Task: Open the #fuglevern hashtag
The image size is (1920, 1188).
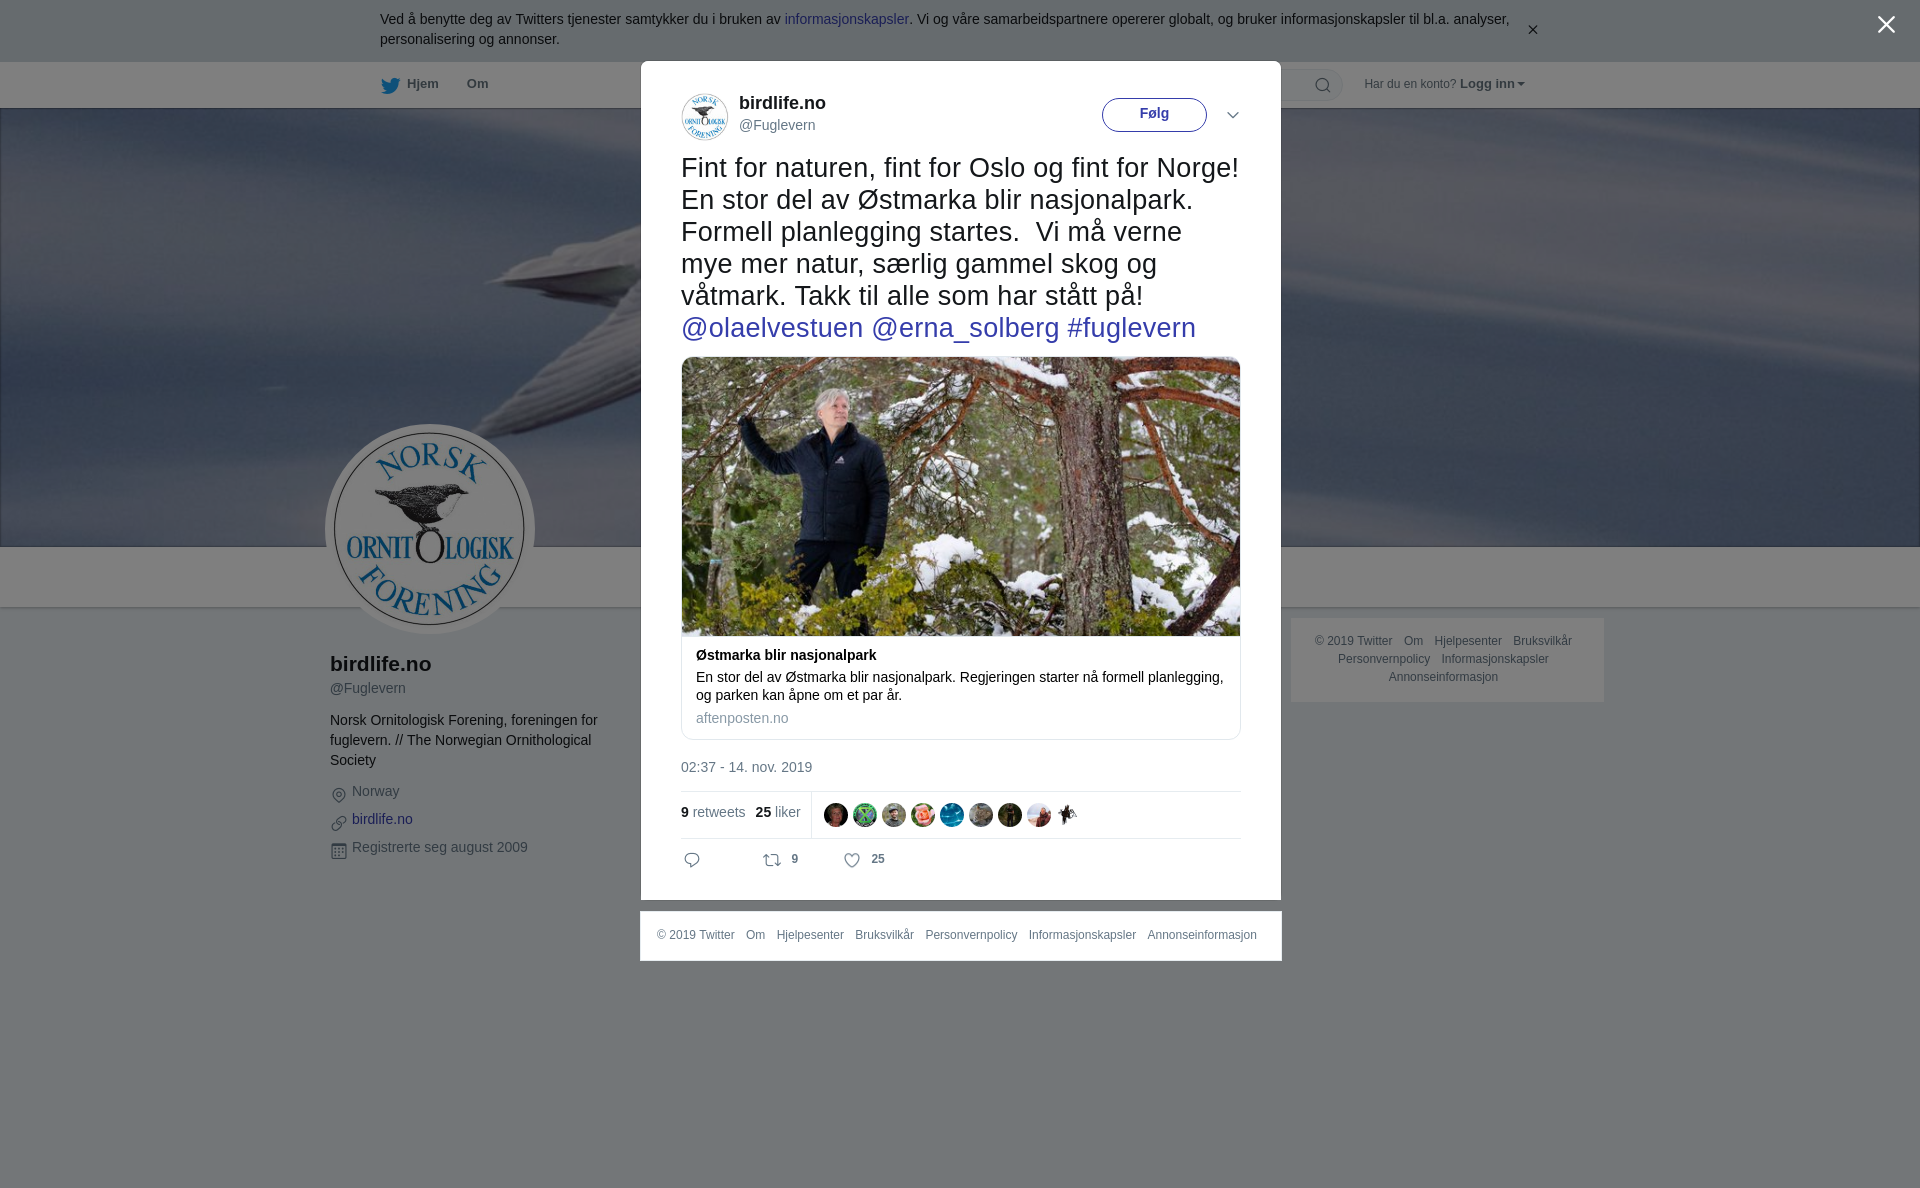Action: pos(1131,328)
